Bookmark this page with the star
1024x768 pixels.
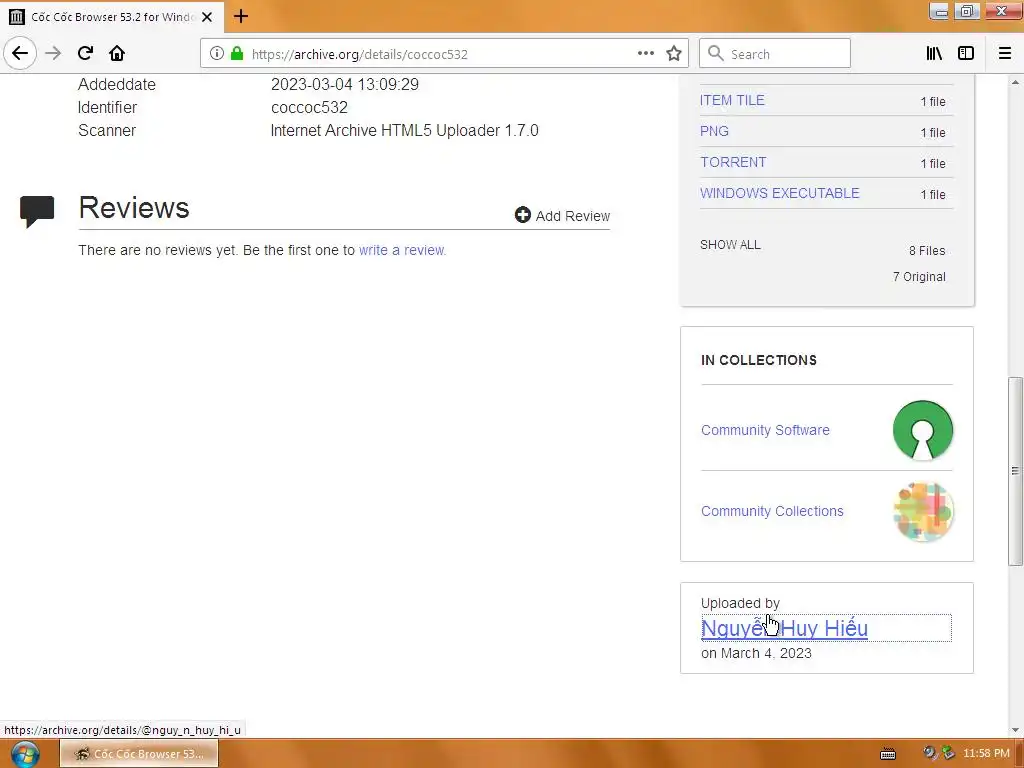click(x=674, y=54)
